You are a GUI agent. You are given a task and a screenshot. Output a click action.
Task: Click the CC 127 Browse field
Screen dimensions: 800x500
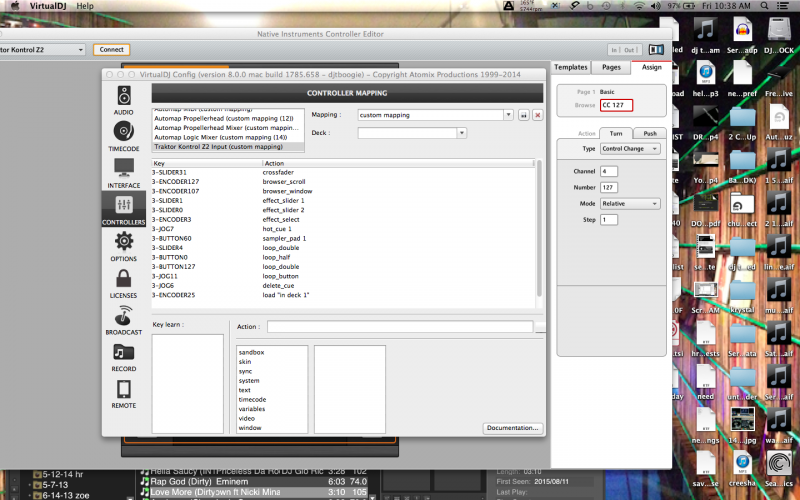(616, 105)
